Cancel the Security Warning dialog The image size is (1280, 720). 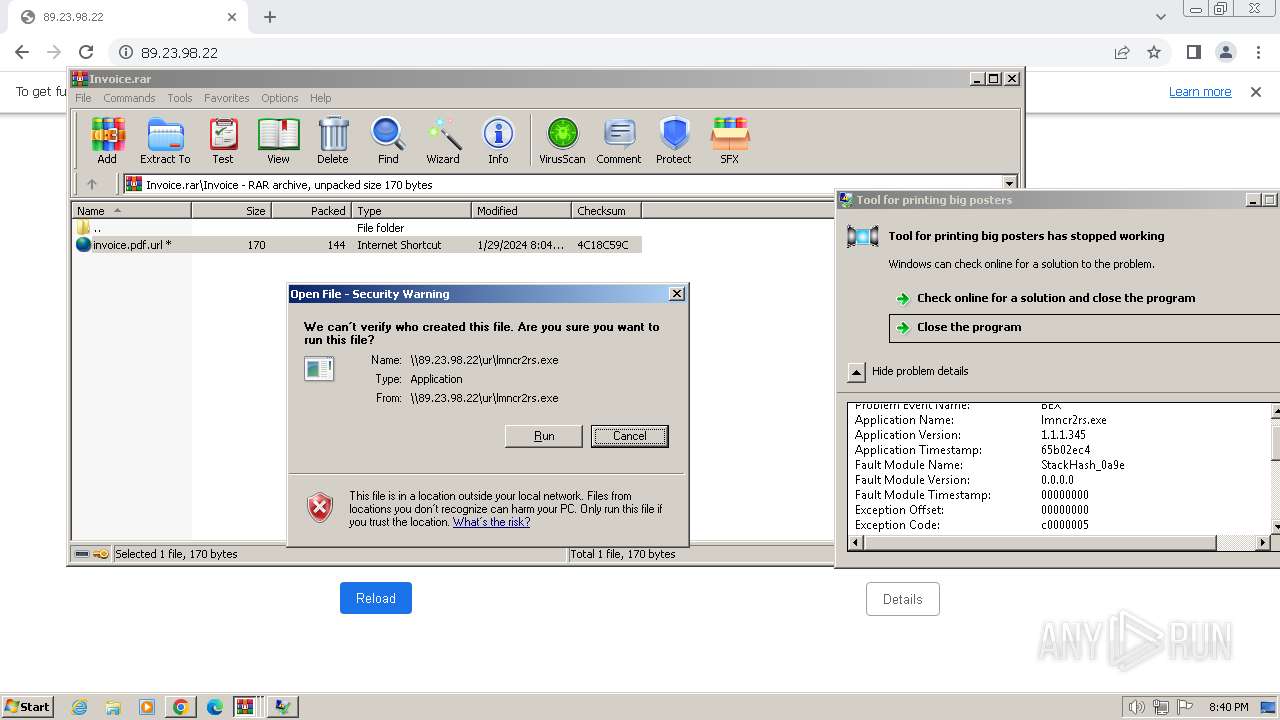click(630, 436)
